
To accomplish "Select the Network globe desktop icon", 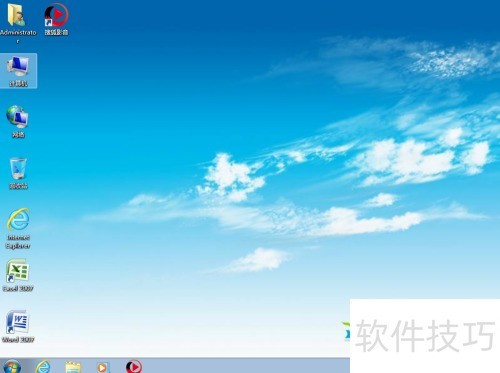I will click(x=17, y=117).
